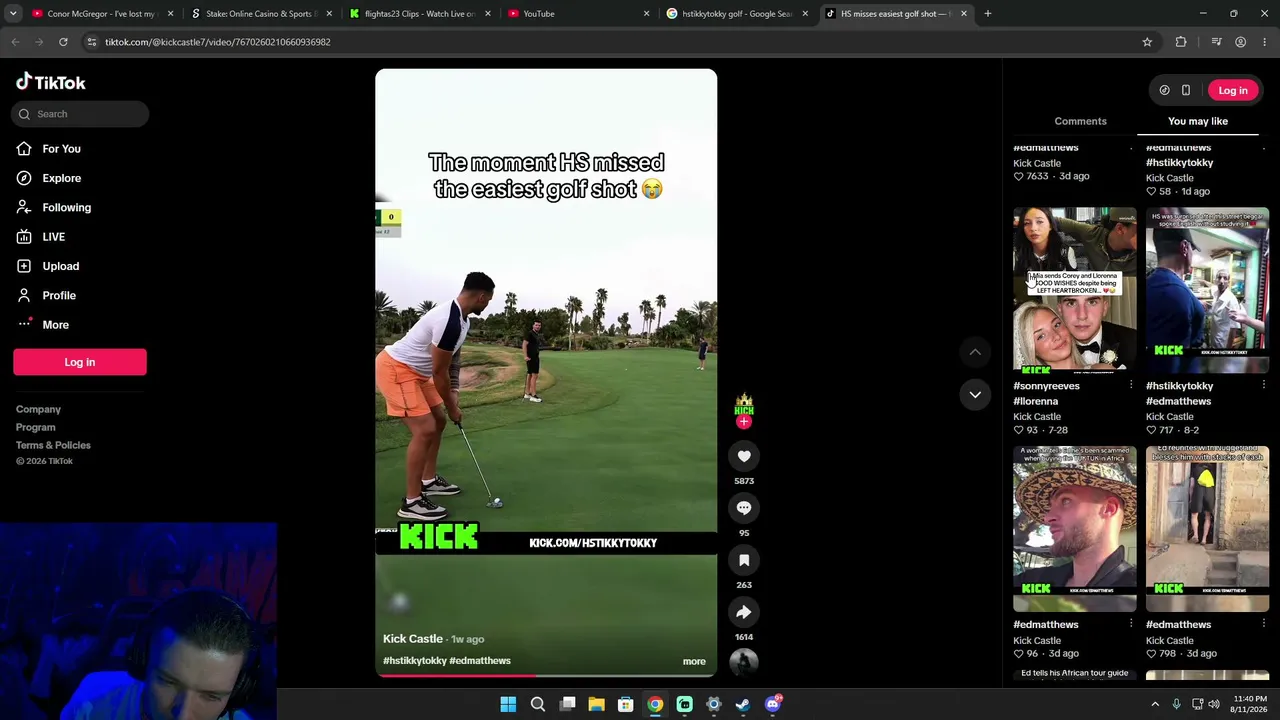Open the #edmatthews hashtag under the video

click(480, 661)
